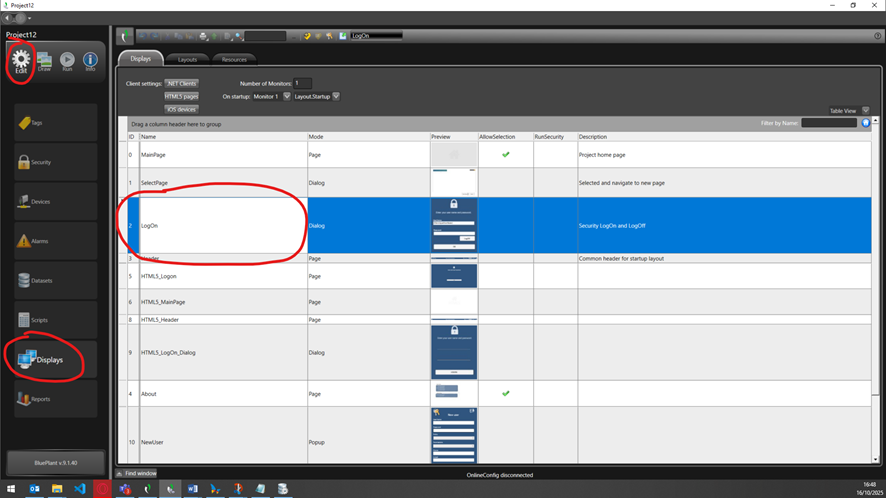Expand the Monitor 1 startup dropdown
Viewport: 886px width, 498px height.
pos(287,96)
